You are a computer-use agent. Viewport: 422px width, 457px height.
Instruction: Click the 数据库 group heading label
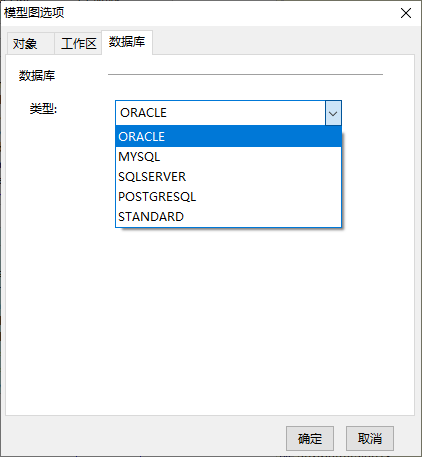(37, 76)
